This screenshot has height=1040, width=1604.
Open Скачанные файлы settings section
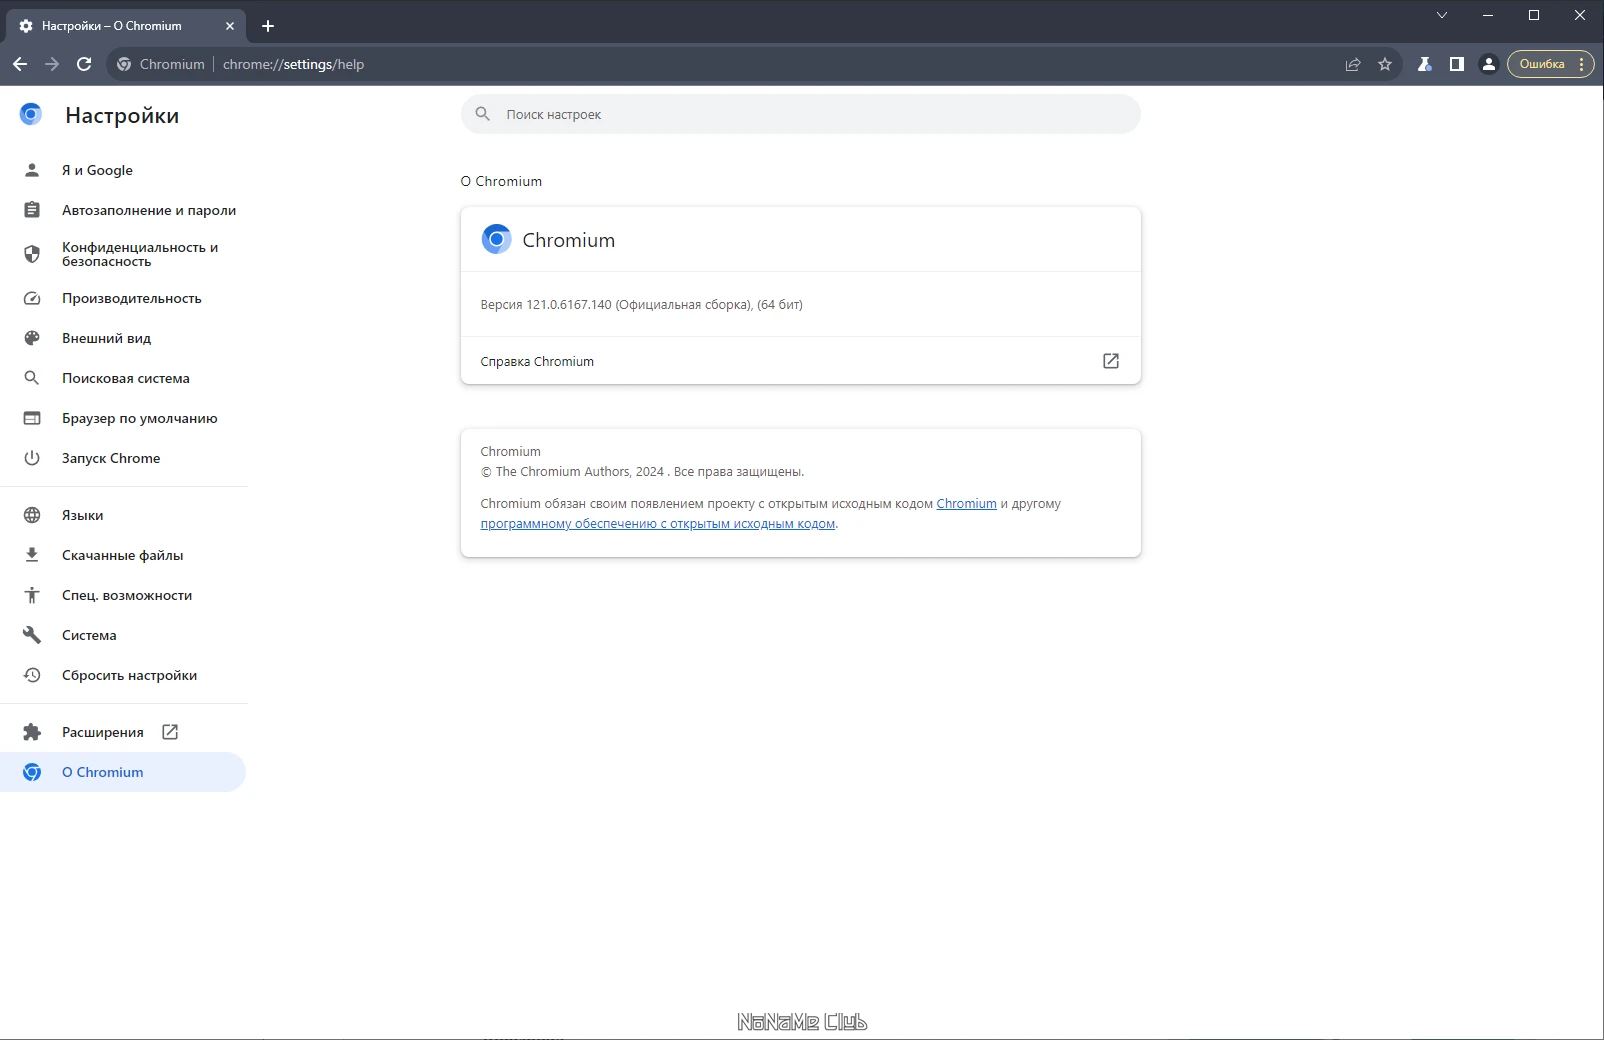click(x=123, y=555)
